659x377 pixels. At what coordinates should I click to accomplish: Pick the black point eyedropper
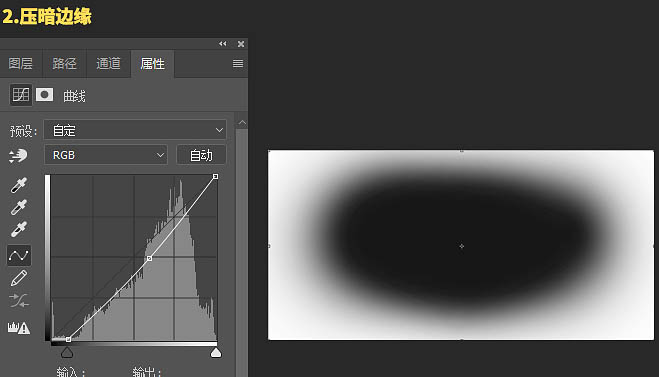[x=18, y=185]
